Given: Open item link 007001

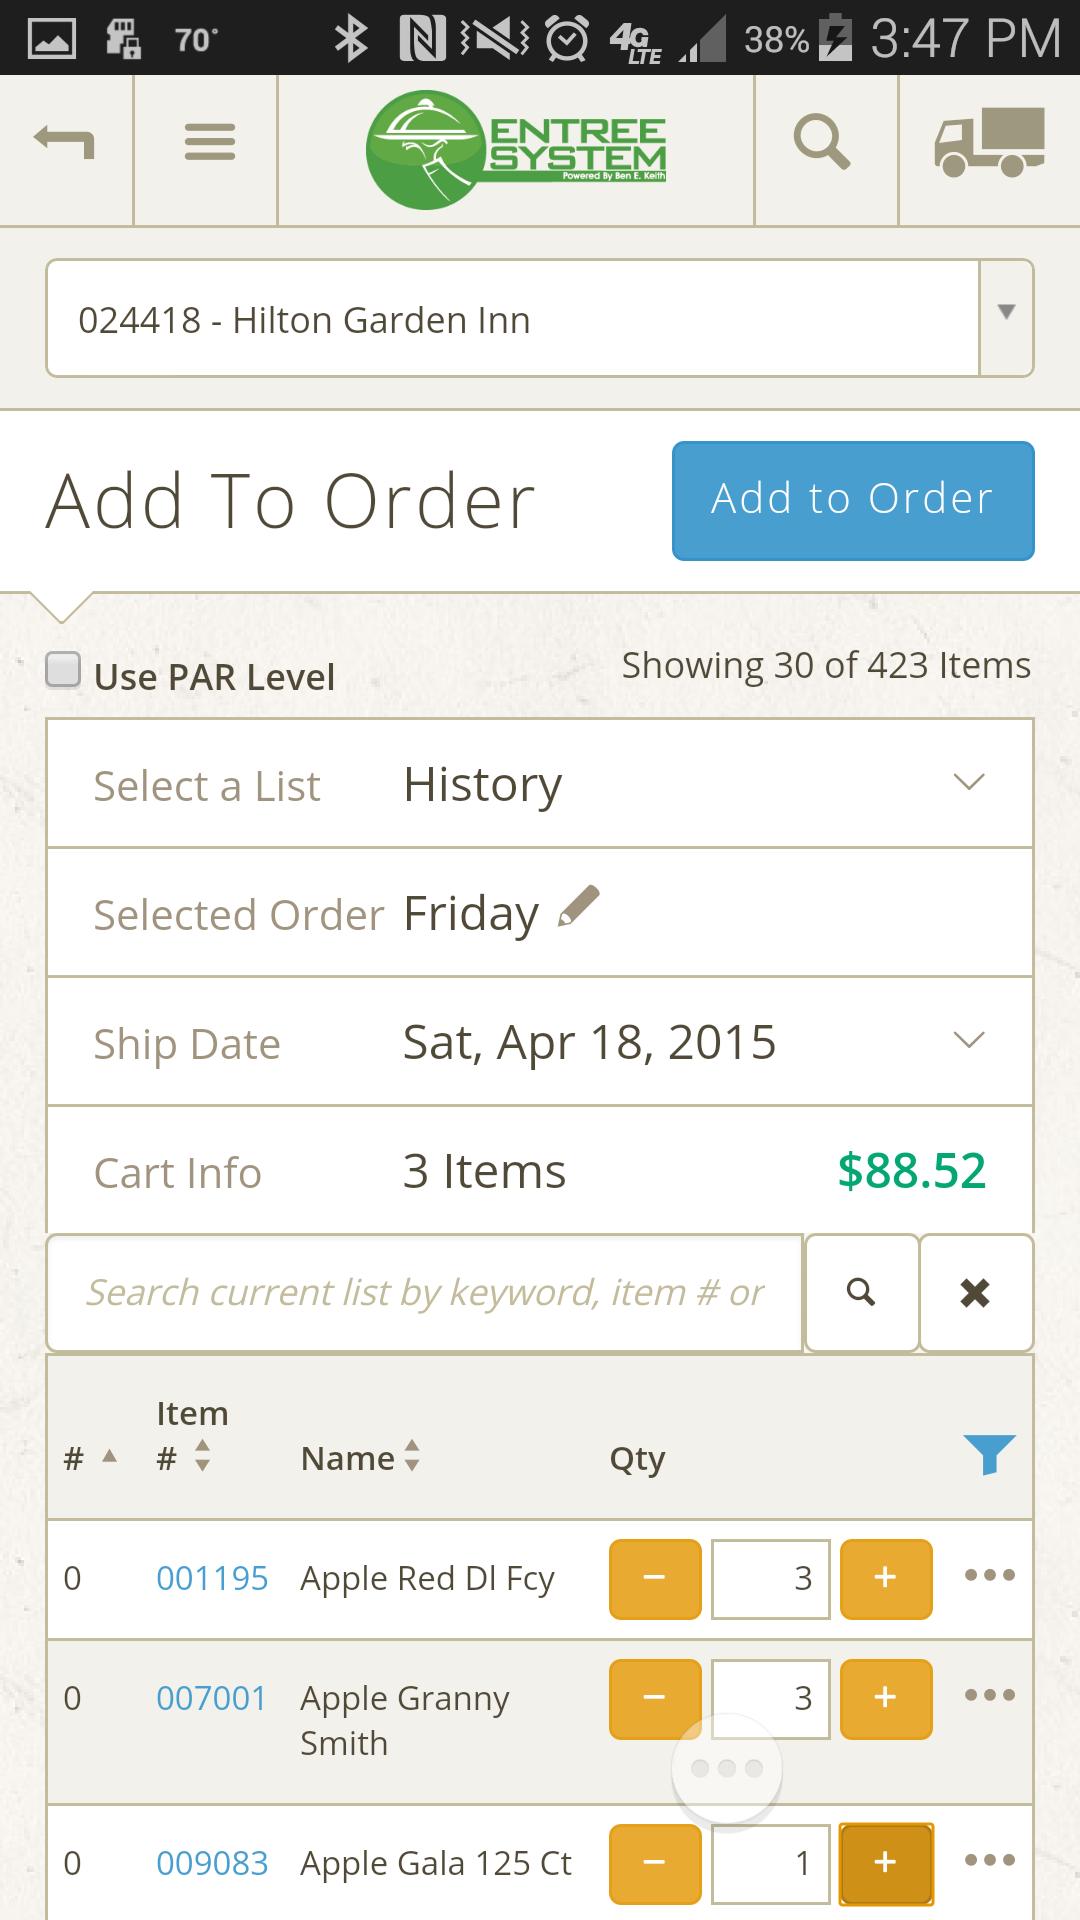Looking at the screenshot, I should [x=211, y=1698].
